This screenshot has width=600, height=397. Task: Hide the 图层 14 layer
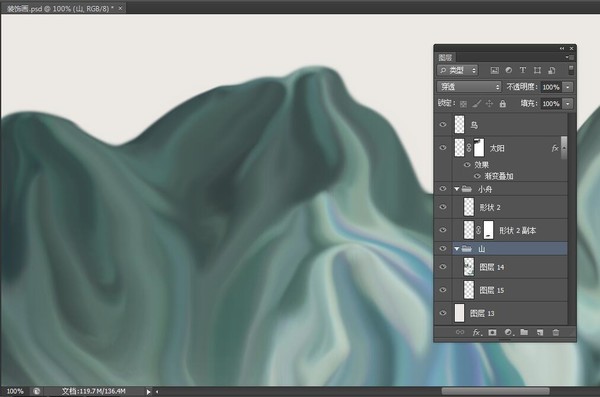[443, 267]
